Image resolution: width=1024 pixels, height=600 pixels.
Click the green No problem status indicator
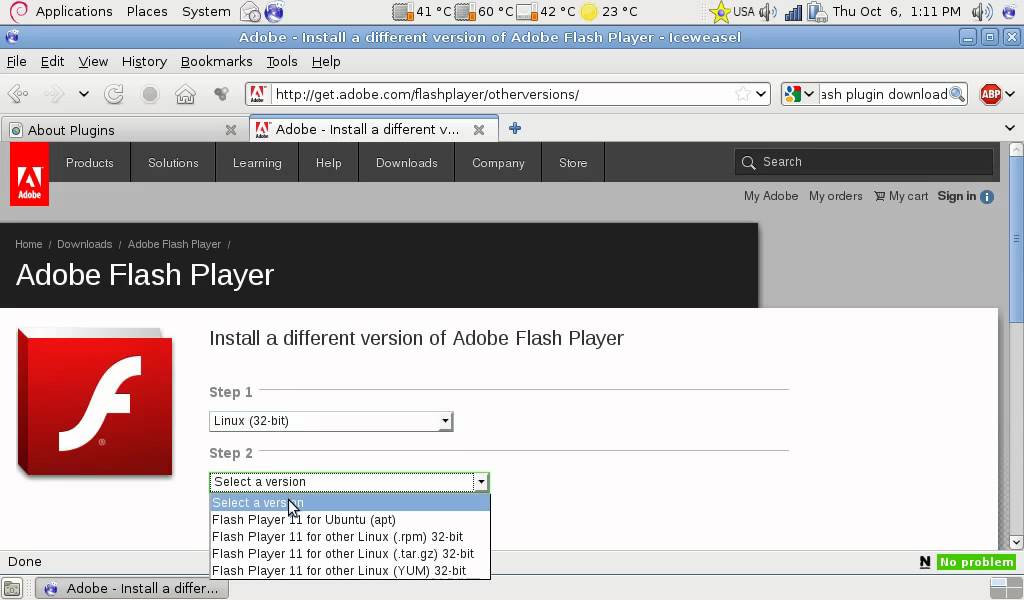coord(977,561)
